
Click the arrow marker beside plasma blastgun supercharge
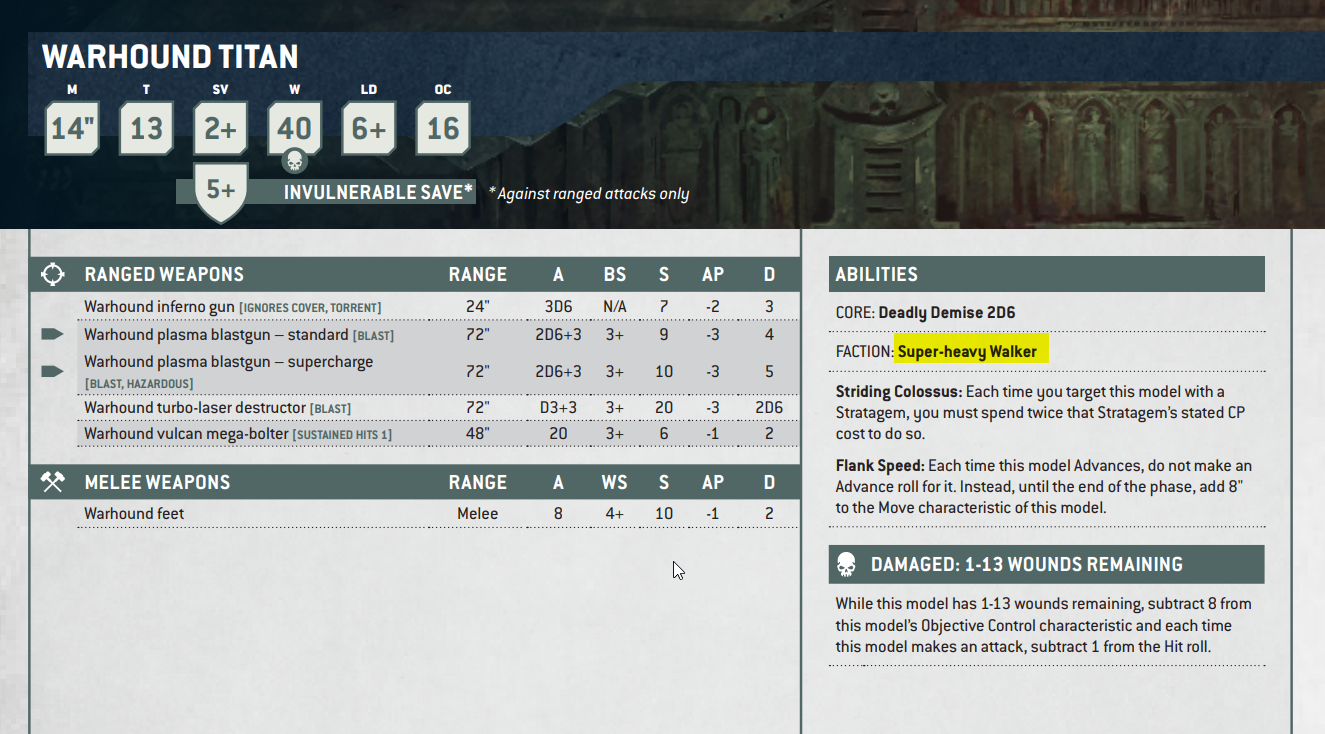(x=52, y=371)
